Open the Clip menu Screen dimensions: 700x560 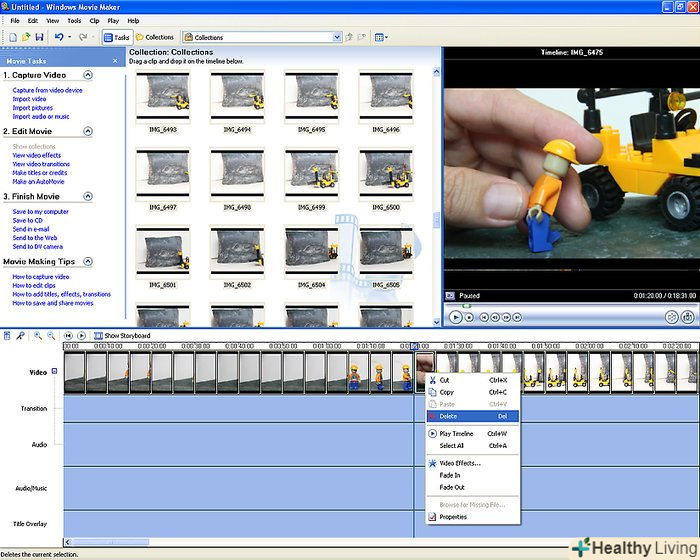pos(94,20)
